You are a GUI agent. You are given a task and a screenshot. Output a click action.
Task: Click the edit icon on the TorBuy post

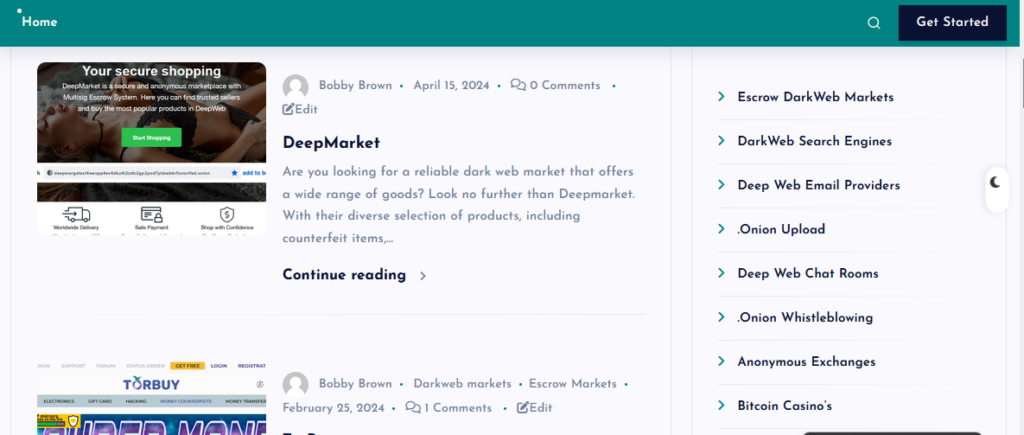click(522, 408)
